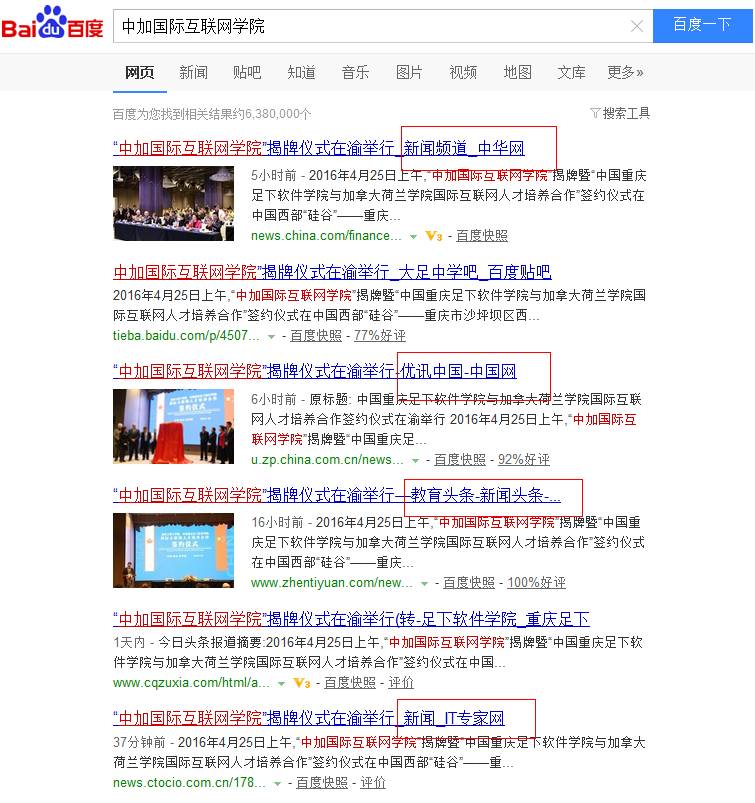Switch to the 图片 tab
Image resolution: width=755 pixels, height=803 pixels.
[409, 73]
